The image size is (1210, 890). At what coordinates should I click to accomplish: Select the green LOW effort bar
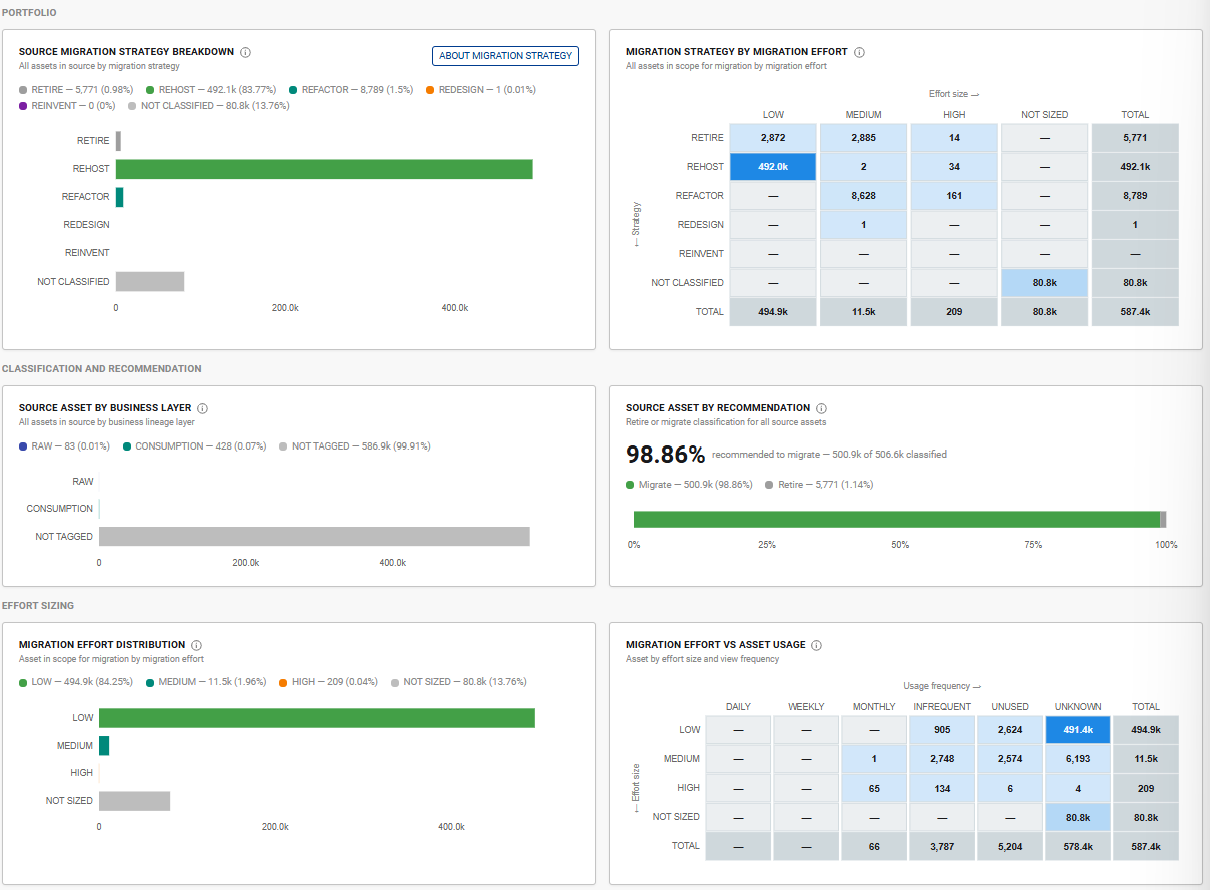click(x=317, y=718)
